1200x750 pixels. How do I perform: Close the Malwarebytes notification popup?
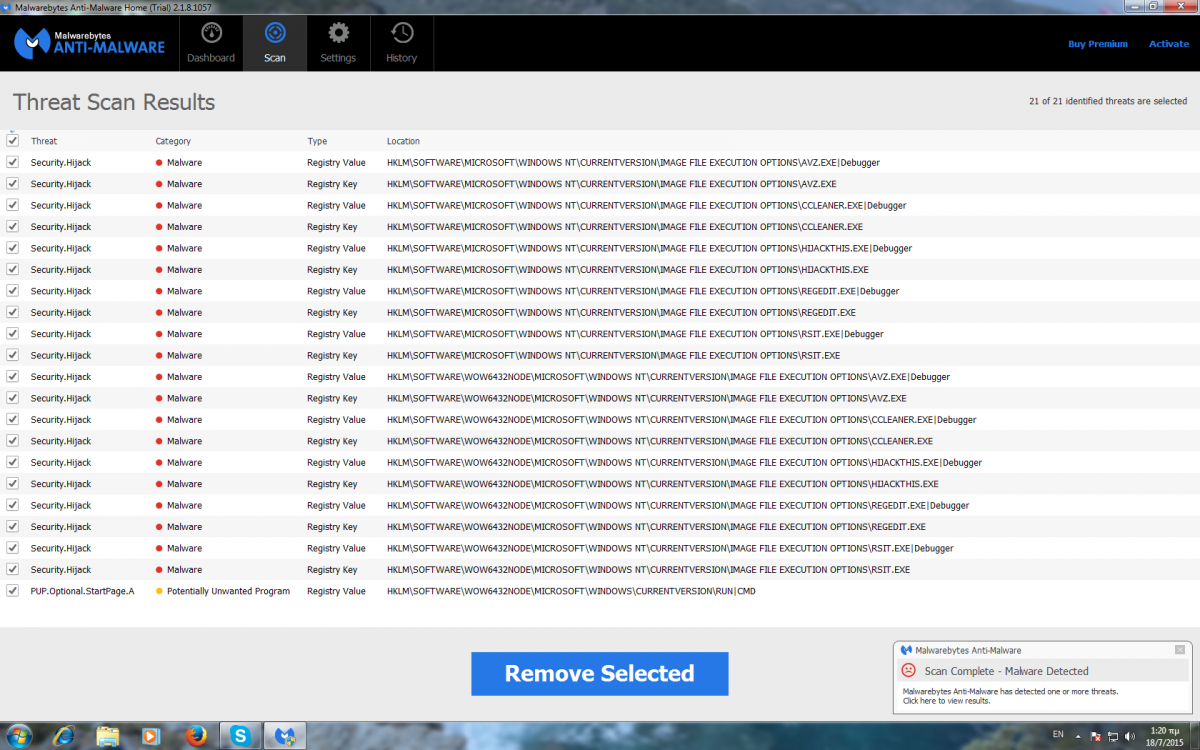click(1180, 650)
